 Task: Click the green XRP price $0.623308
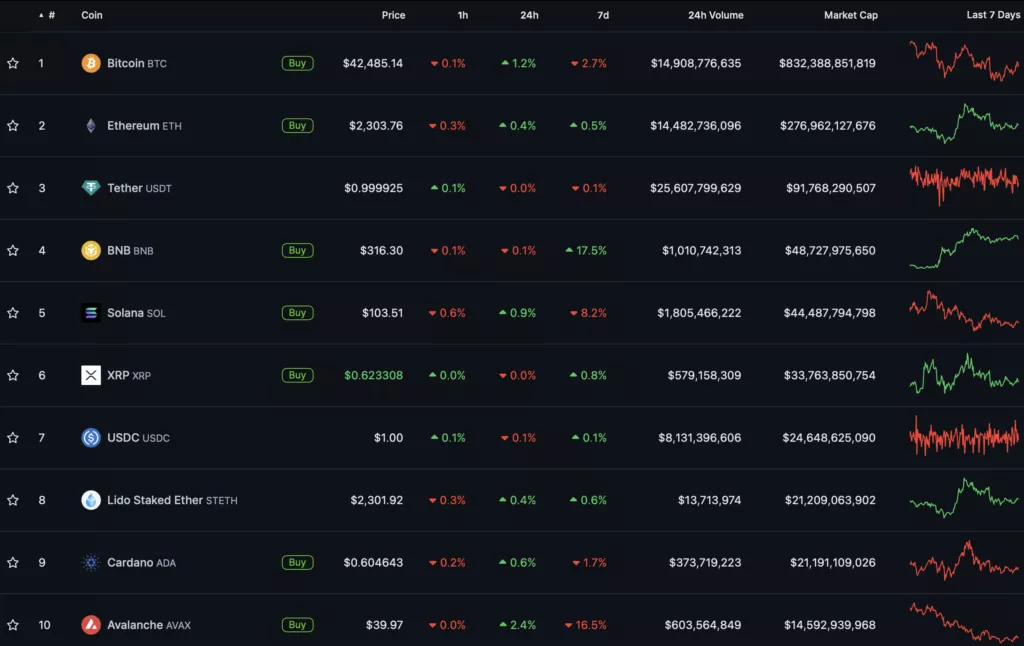(x=374, y=375)
